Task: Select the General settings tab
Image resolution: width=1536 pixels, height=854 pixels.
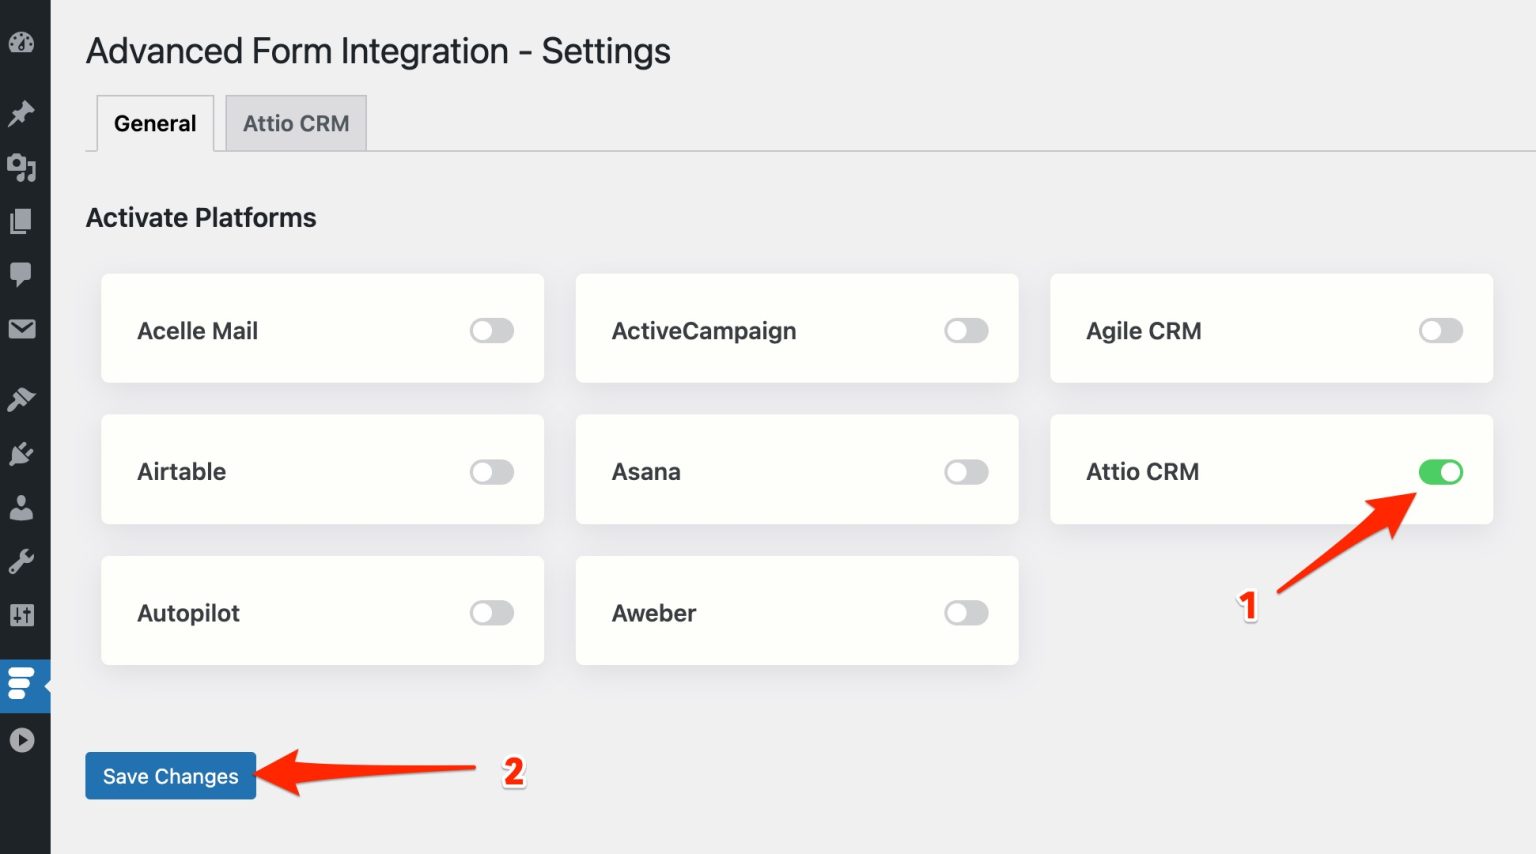Action: (154, 122)
